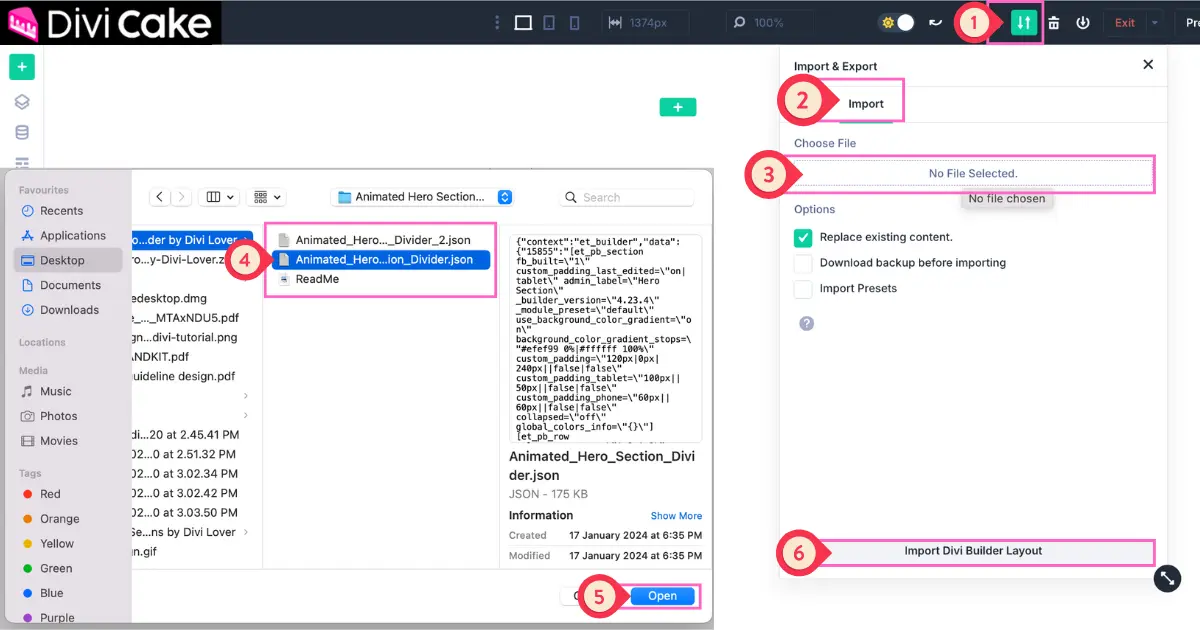Image resolution: width=1200 pixels, height=630 pixels.
Task: Click the green add button in left sidebar
Action: tap(22, 67)
